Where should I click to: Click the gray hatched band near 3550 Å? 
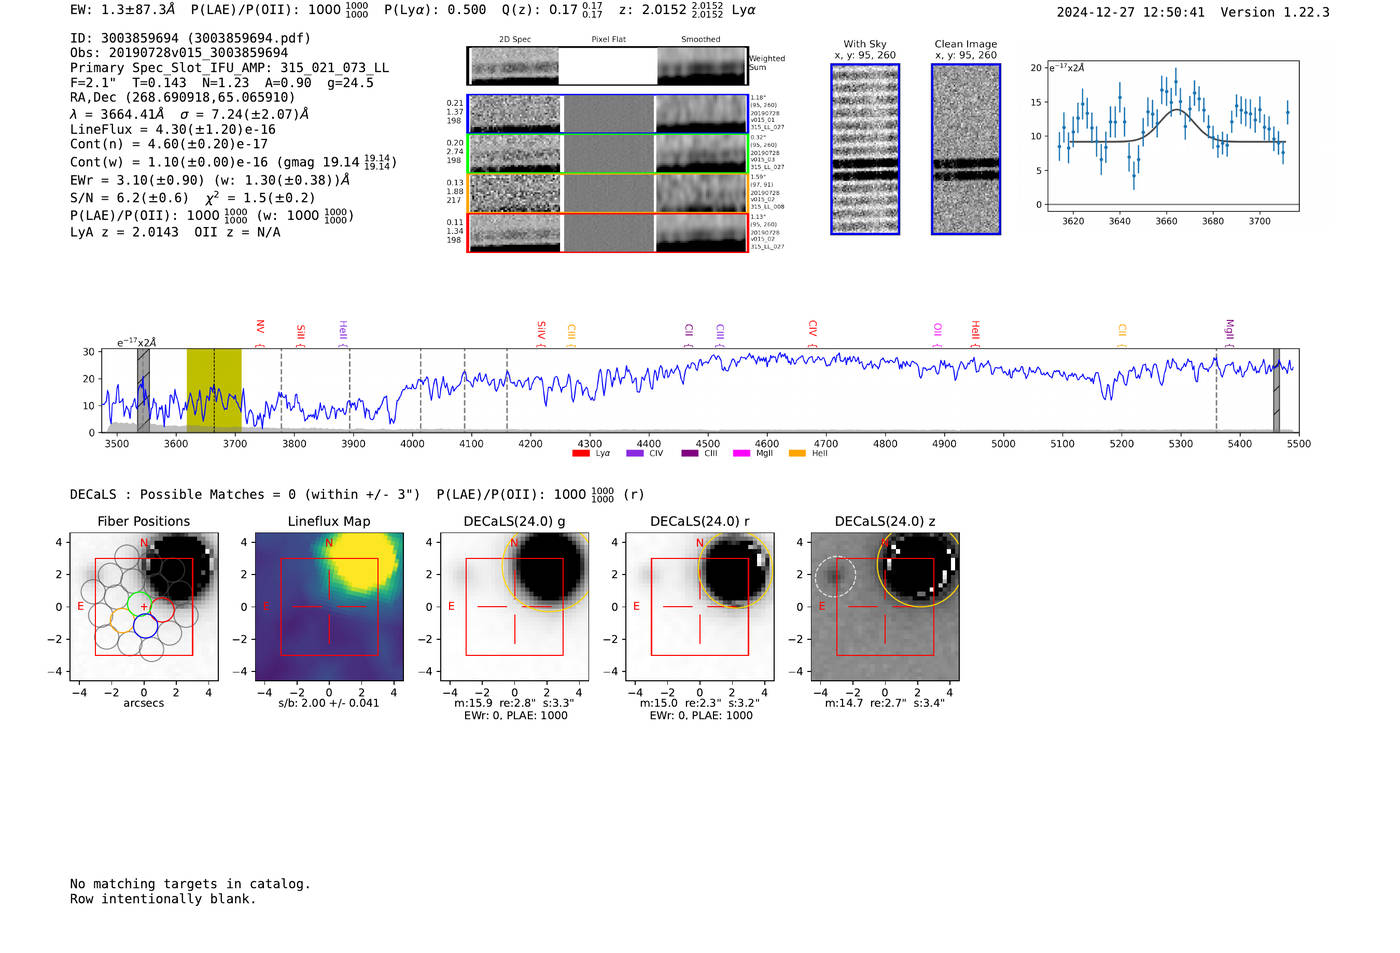click(x=143, y=390)
